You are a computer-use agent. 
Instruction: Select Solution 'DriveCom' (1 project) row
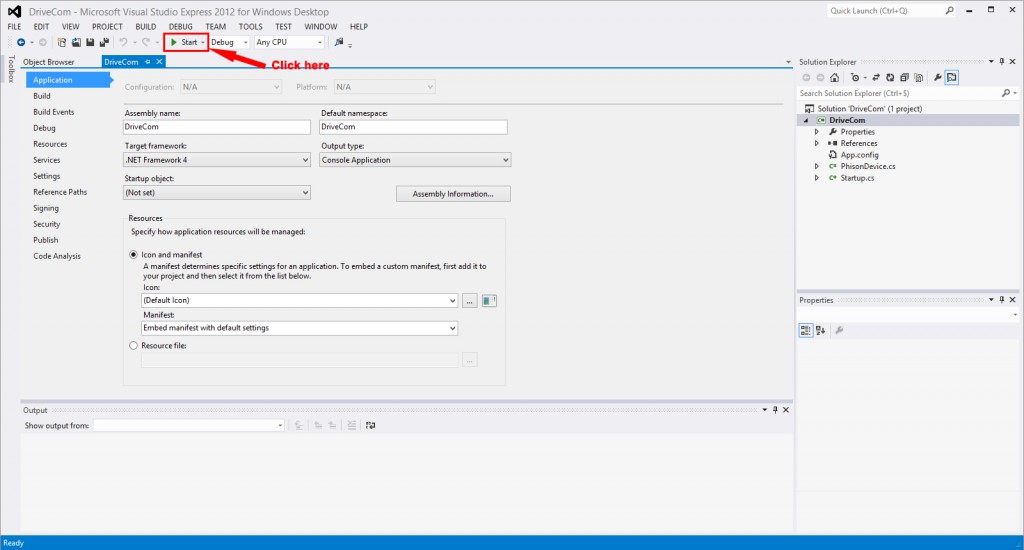pos(870,108)
